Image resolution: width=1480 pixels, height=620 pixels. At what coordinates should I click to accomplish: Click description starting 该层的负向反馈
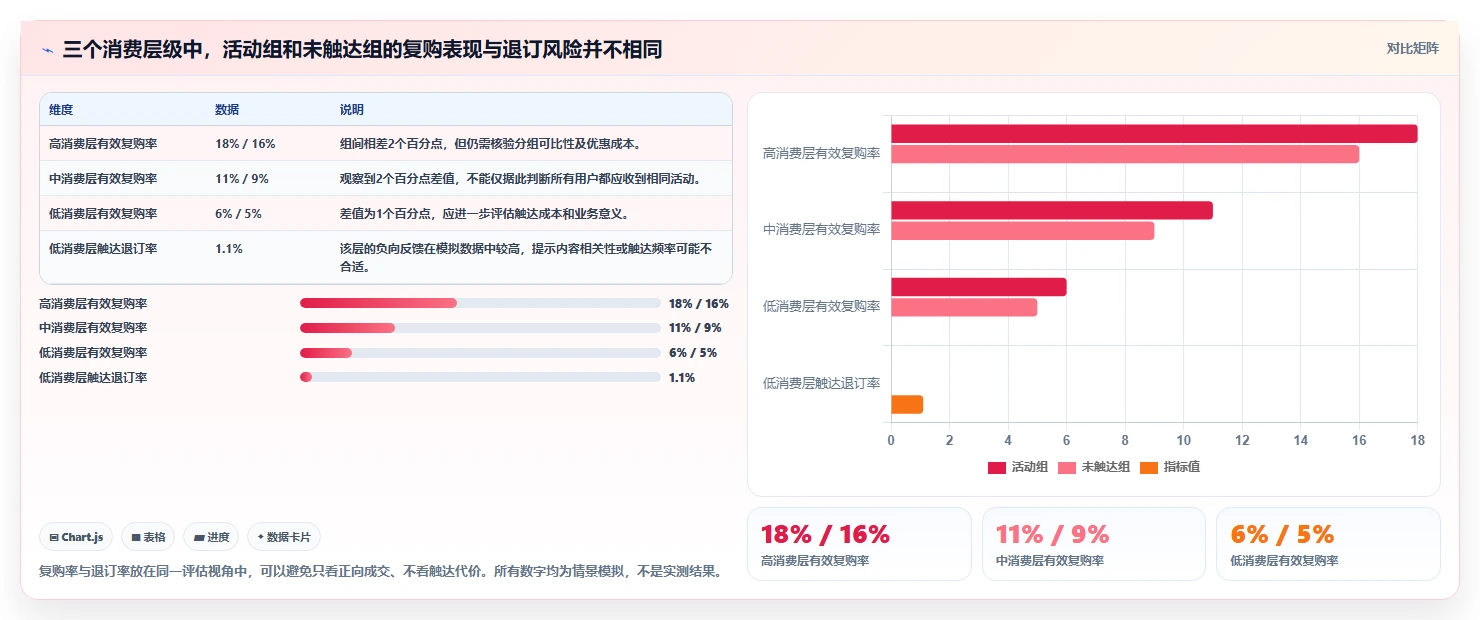click(527, 257)
